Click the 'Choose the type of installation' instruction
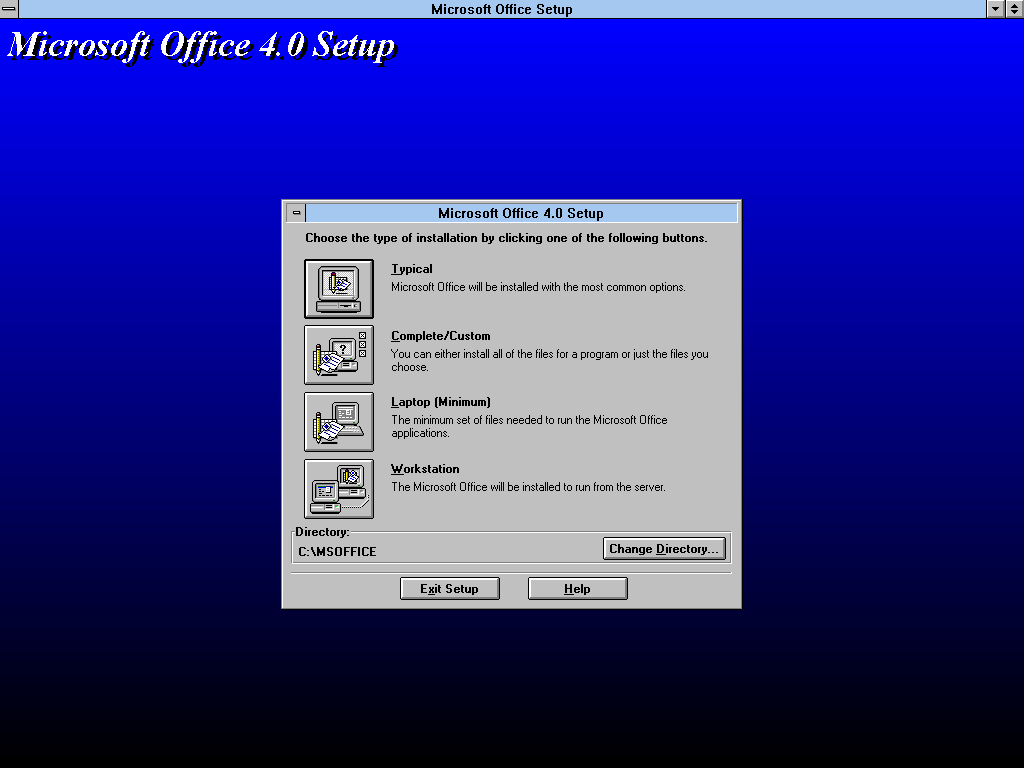Screen dimensions: 1024x768 506,238
